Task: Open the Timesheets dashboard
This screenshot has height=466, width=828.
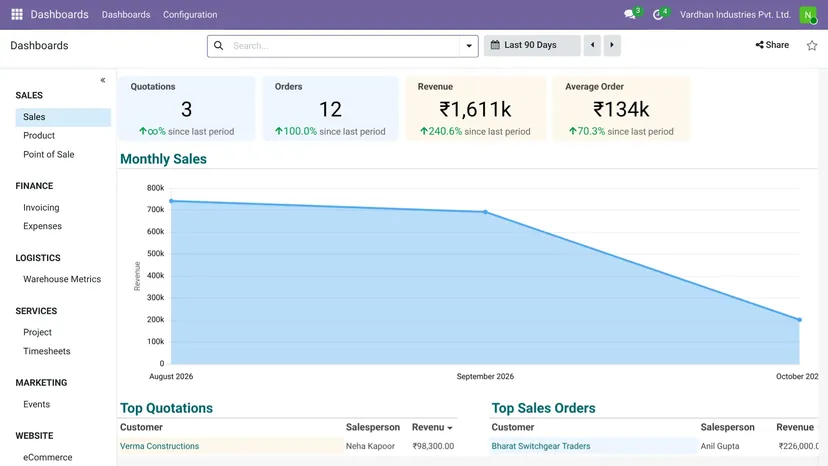Action: pos(46,351)
